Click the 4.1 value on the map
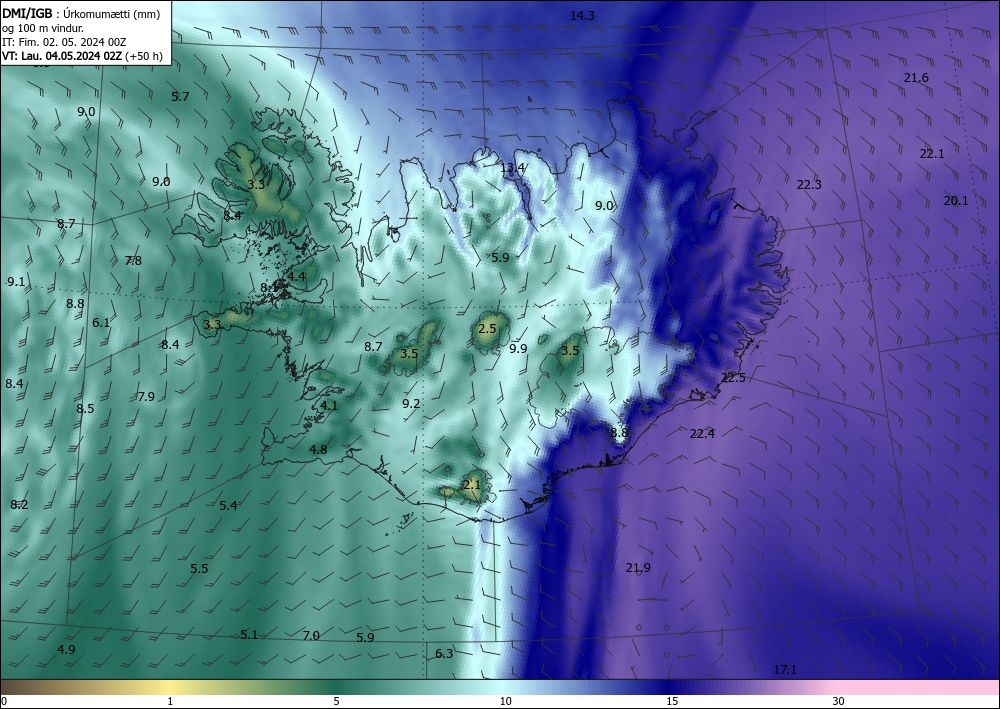 pyautogui.click(x=329, y=406)
